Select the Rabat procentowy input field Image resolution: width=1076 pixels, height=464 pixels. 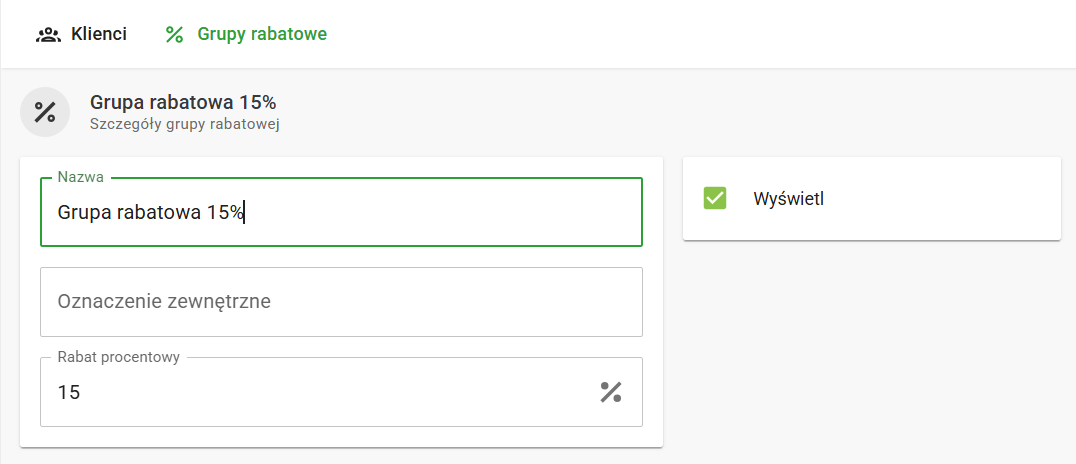[x=320, y=392]
